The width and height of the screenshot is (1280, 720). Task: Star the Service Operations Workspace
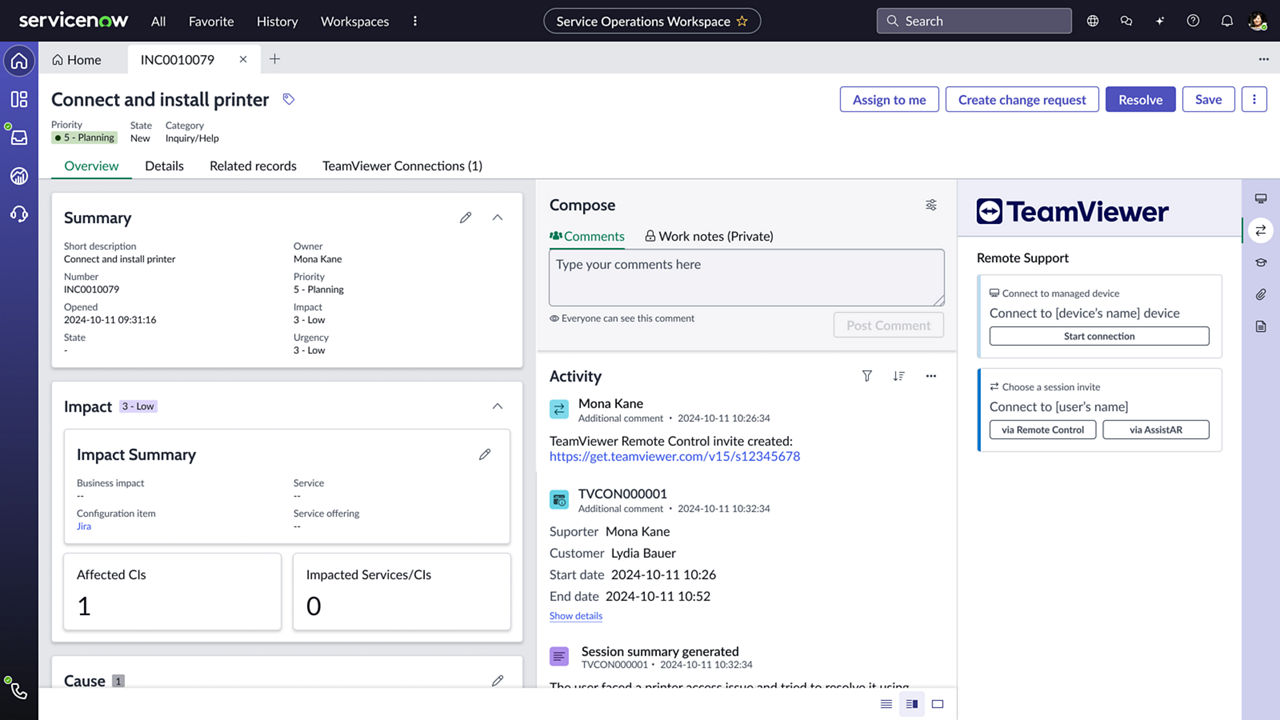[742, 21]
